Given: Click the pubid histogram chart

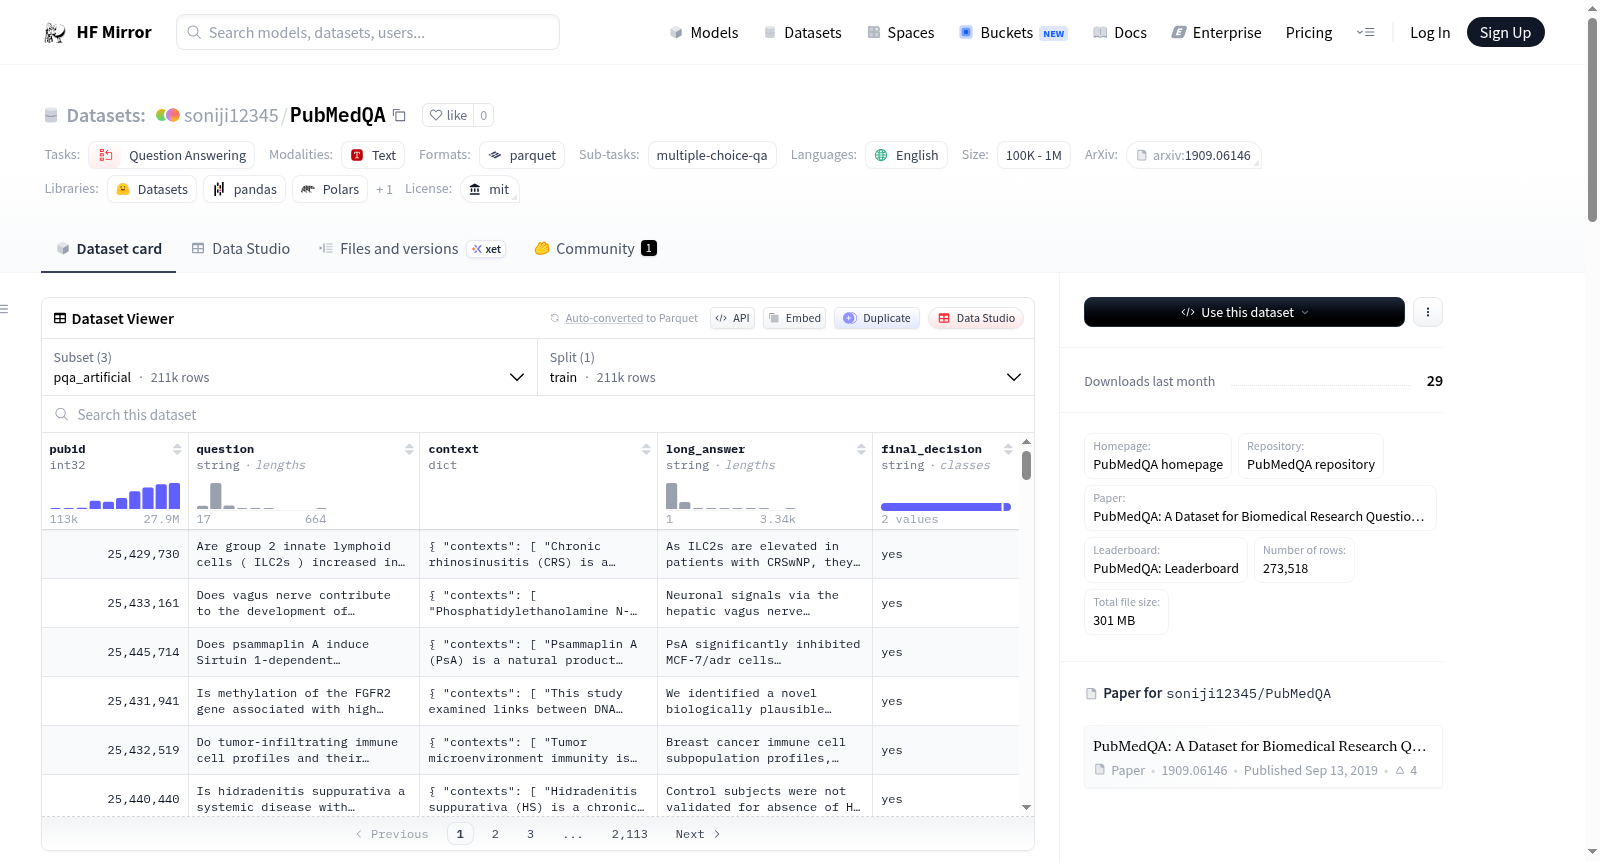Looking at the screenshot, I should click(115, 496).
